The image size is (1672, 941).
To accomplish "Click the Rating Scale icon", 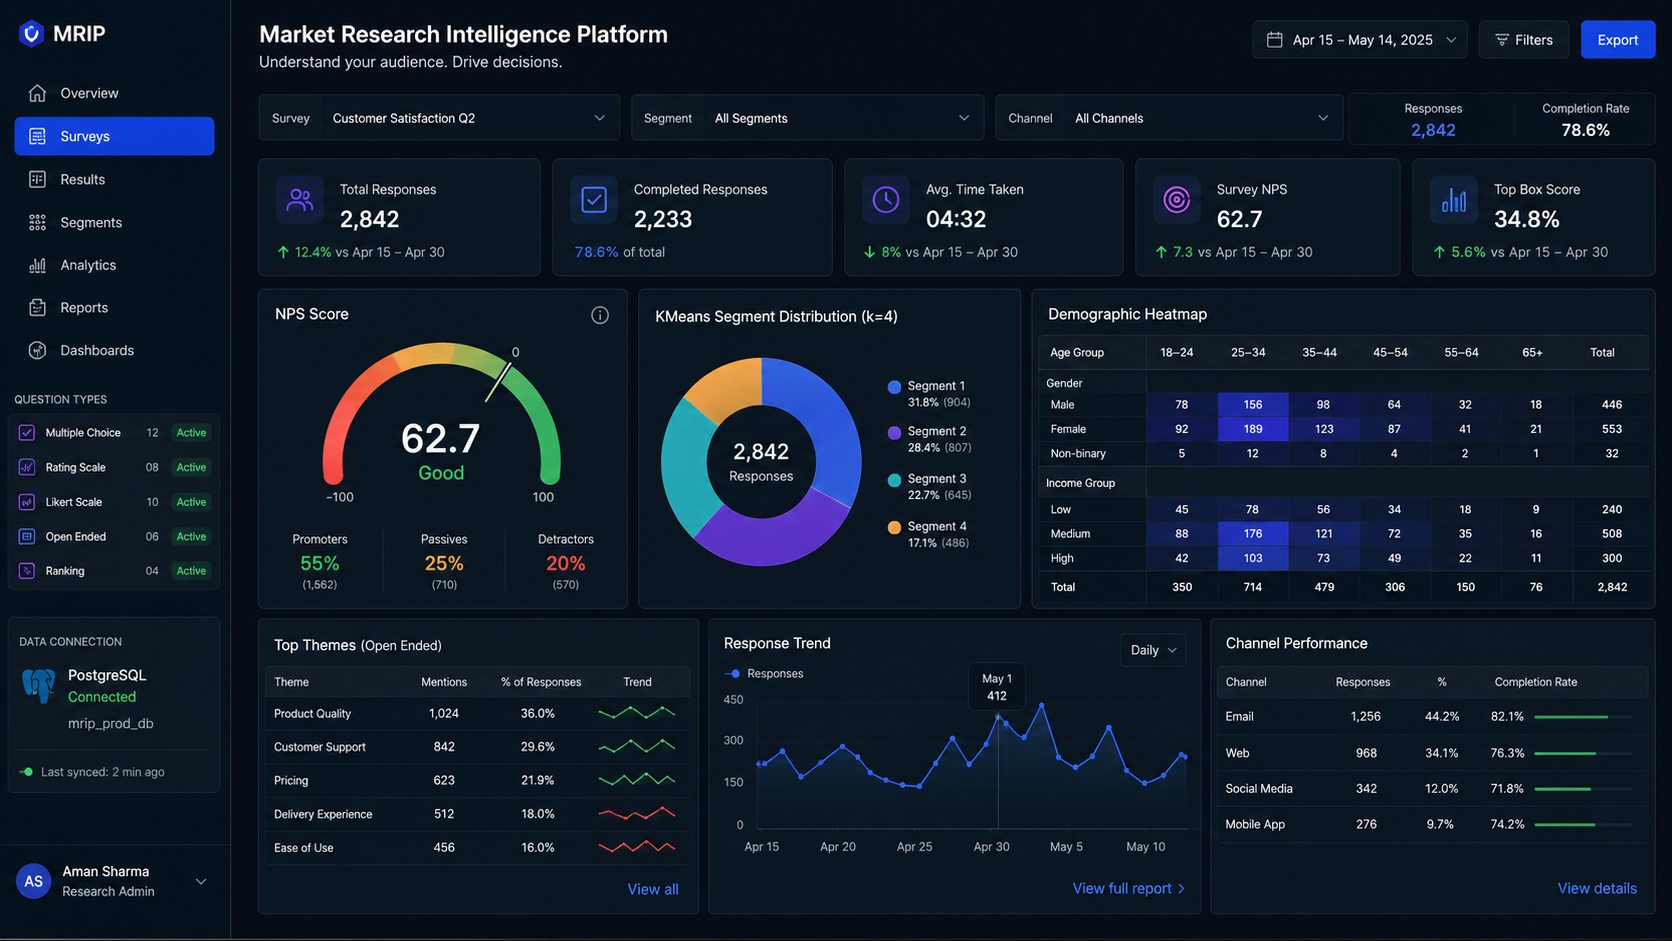I will (x=27, y=467).
